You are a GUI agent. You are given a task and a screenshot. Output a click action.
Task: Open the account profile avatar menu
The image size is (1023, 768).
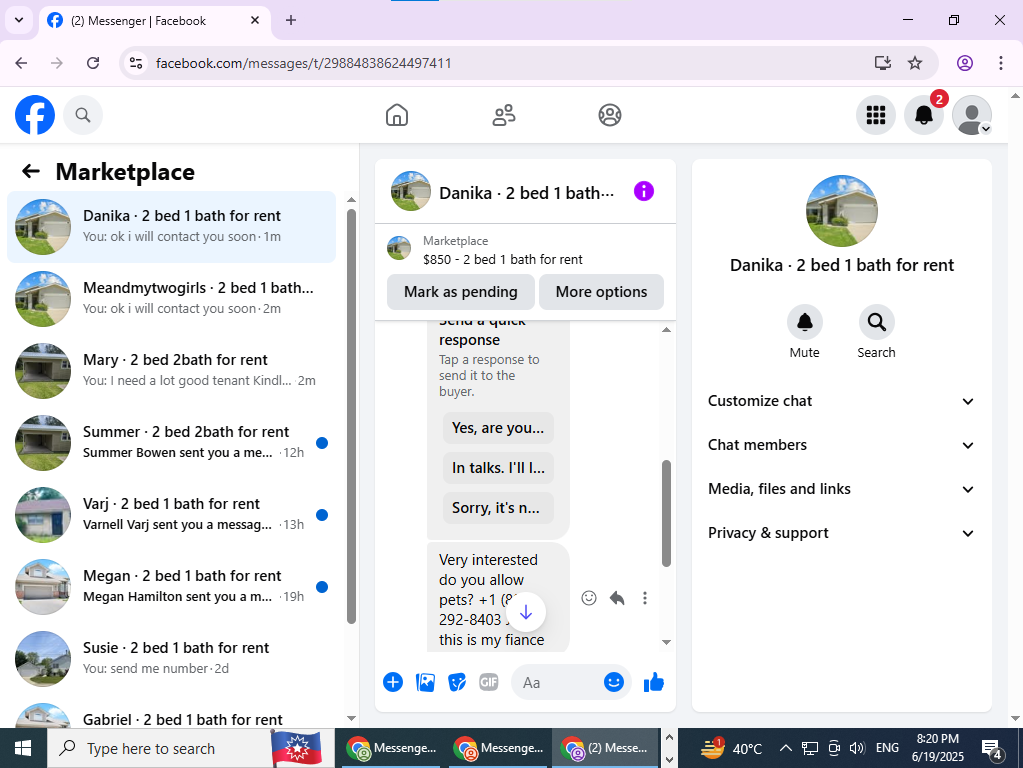972,115
